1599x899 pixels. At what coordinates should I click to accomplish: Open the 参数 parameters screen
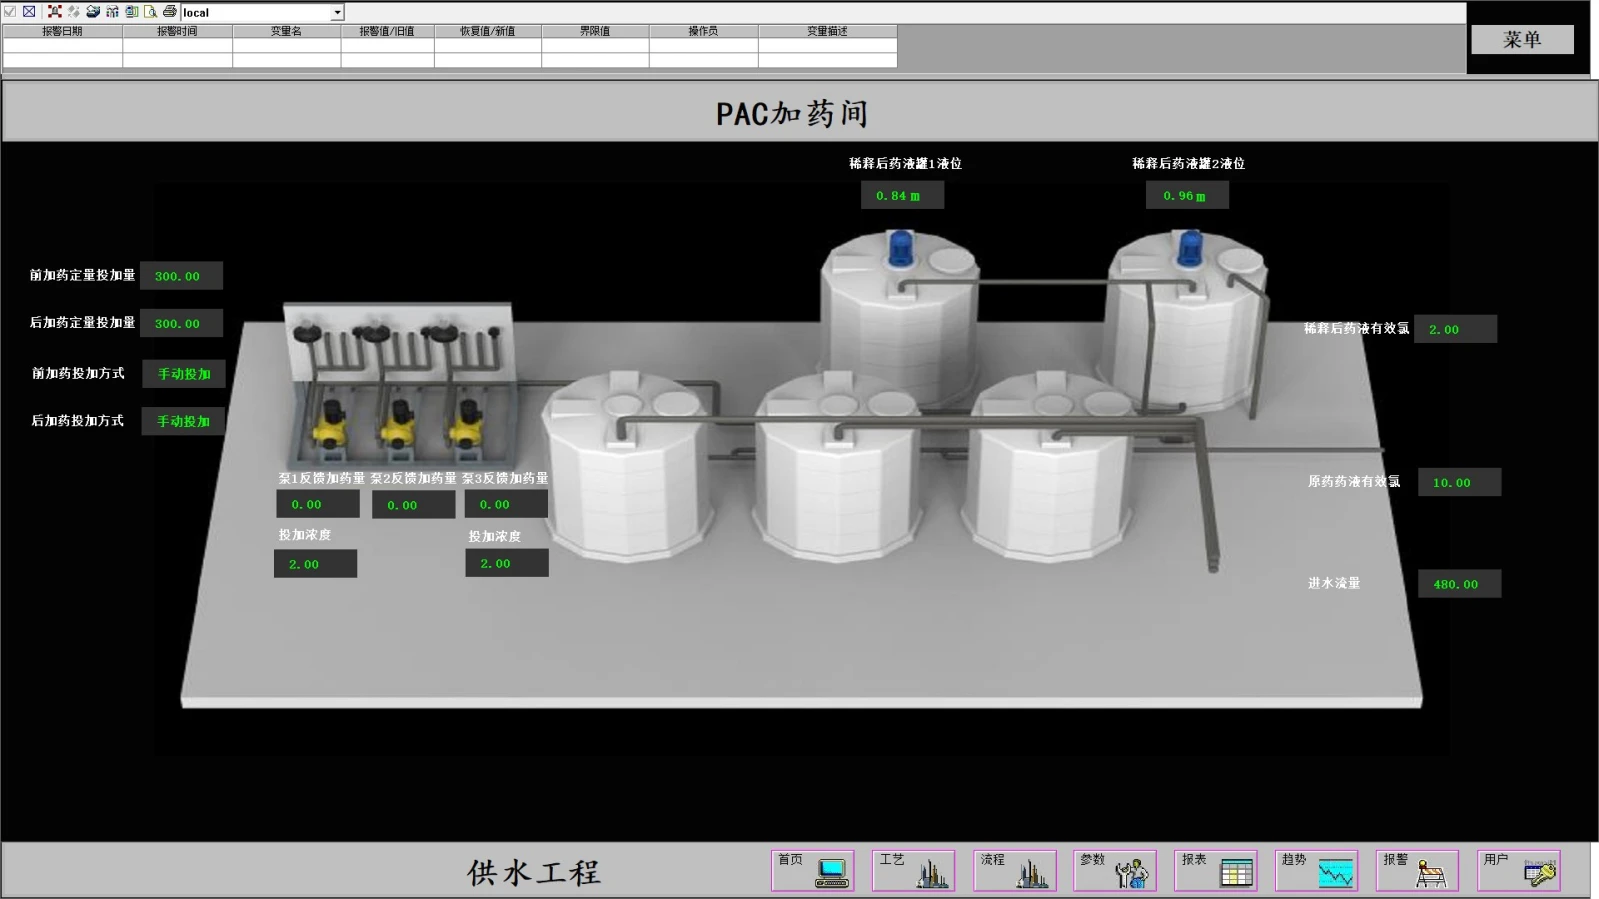tap(1115, 870)
